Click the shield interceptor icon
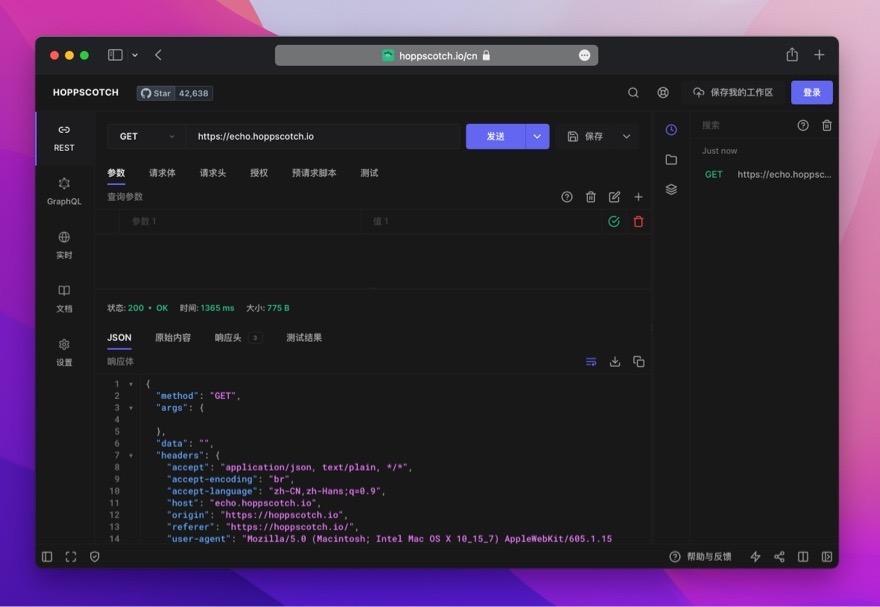Screen dimensions: 880x607 [95, 557]
